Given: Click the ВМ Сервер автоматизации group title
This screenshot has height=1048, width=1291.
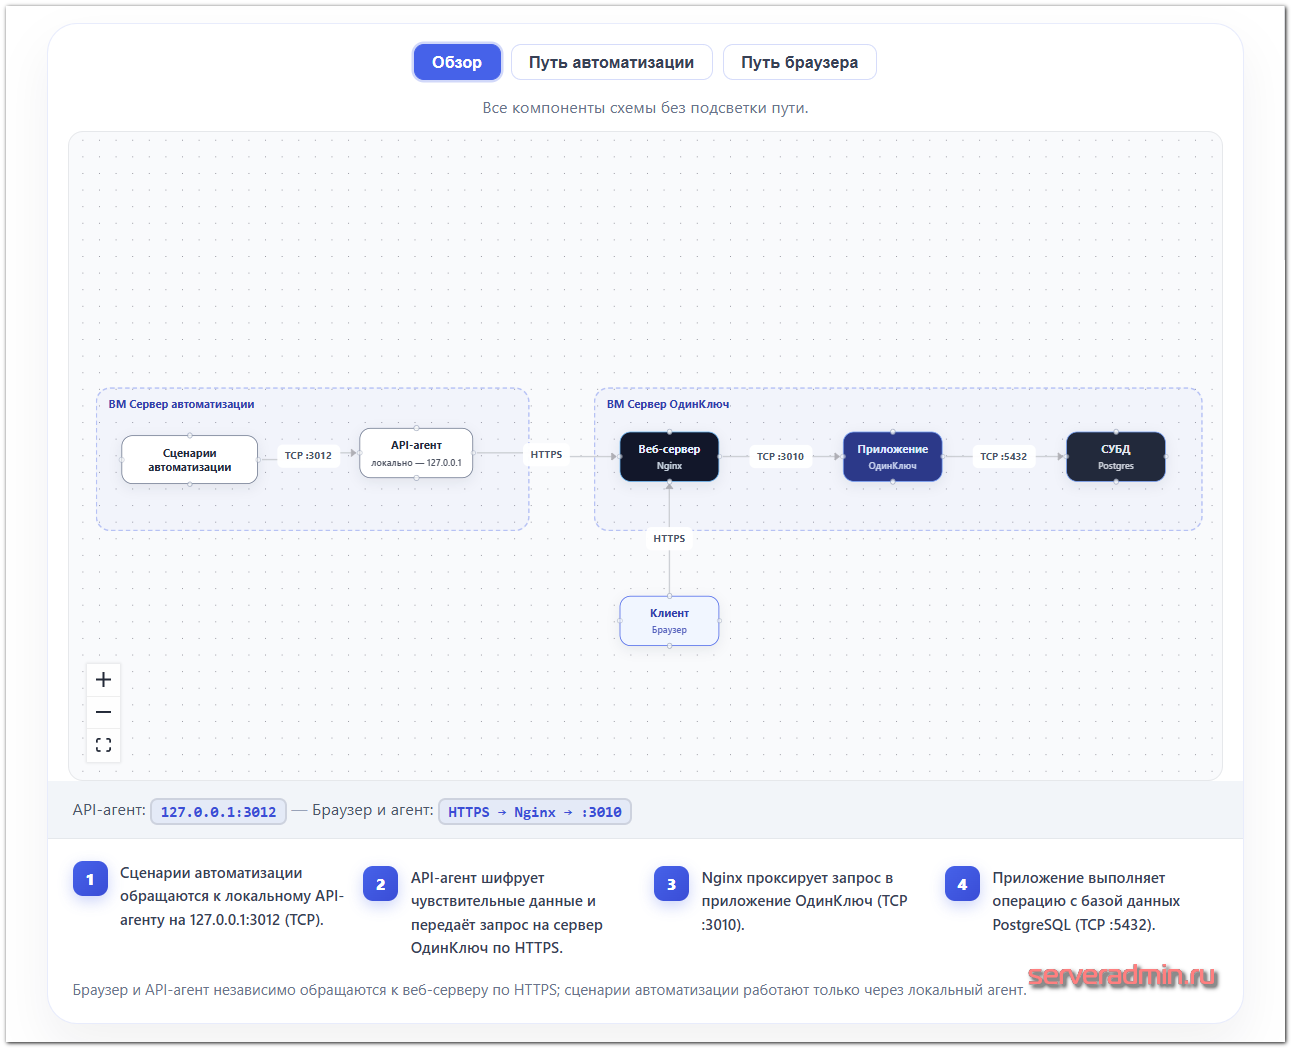Looking at the screenshot, I should coord(181,404).
